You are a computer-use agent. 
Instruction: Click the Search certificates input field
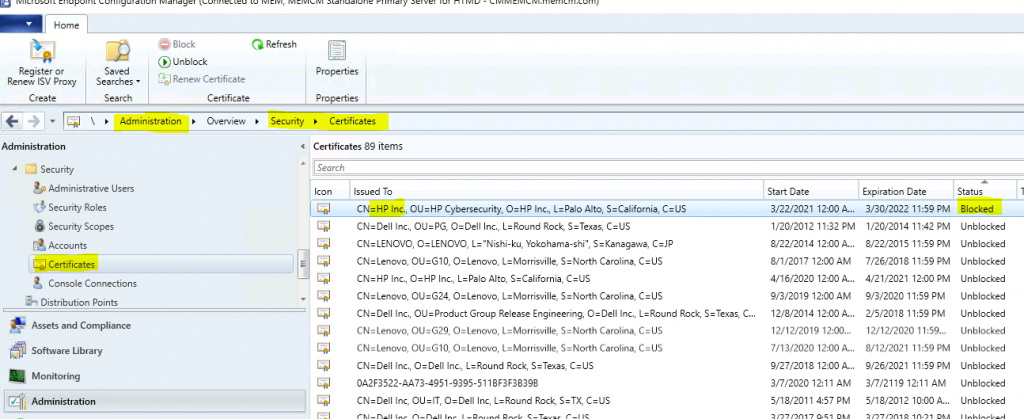coord(668,168)
